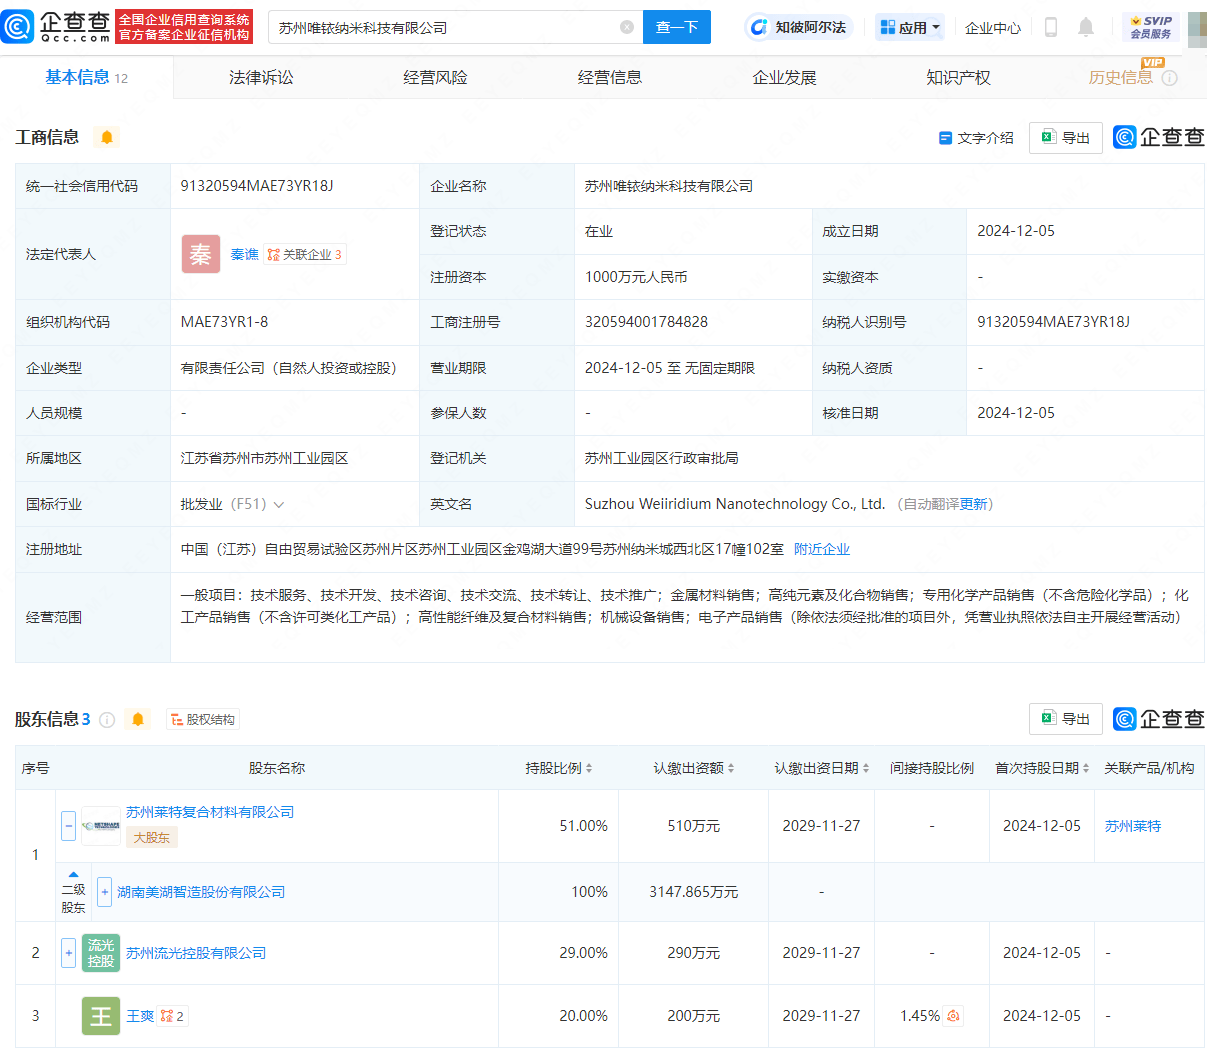View 王爽 related companies count 2
This screenshot has width=1207, height=1052.
click(172, 1016)
